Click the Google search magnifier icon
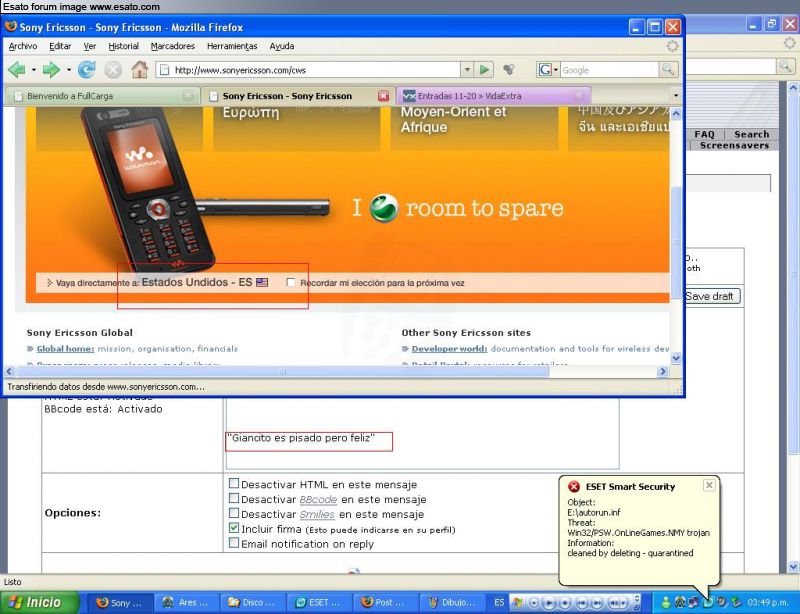 pos(668,69)
